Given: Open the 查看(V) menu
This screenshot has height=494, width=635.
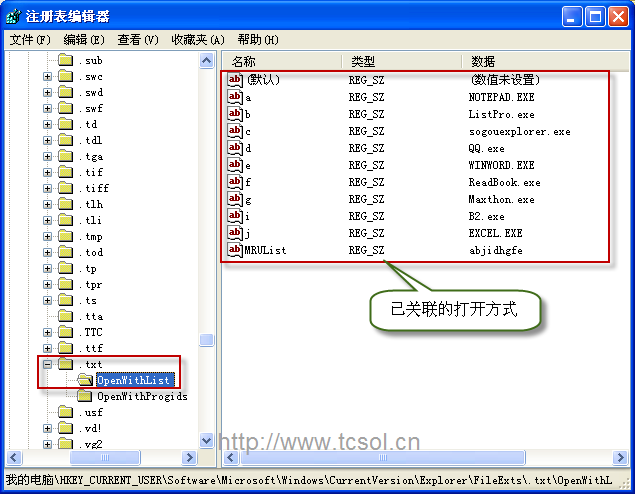Looking at the screenshot, I should tap(138, 40).
